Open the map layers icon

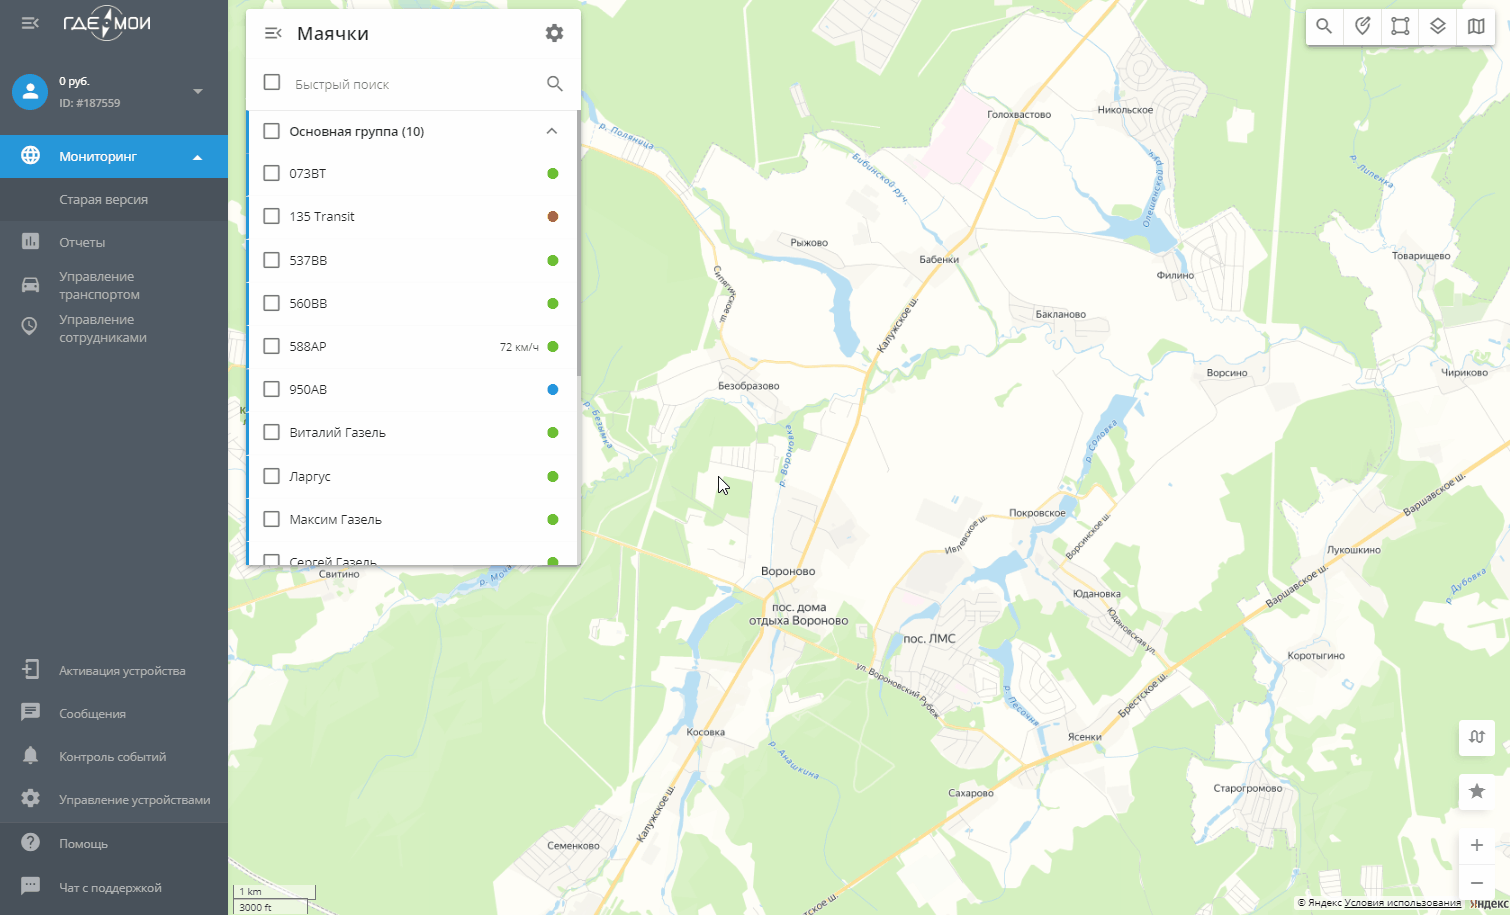pos(1438,27)
